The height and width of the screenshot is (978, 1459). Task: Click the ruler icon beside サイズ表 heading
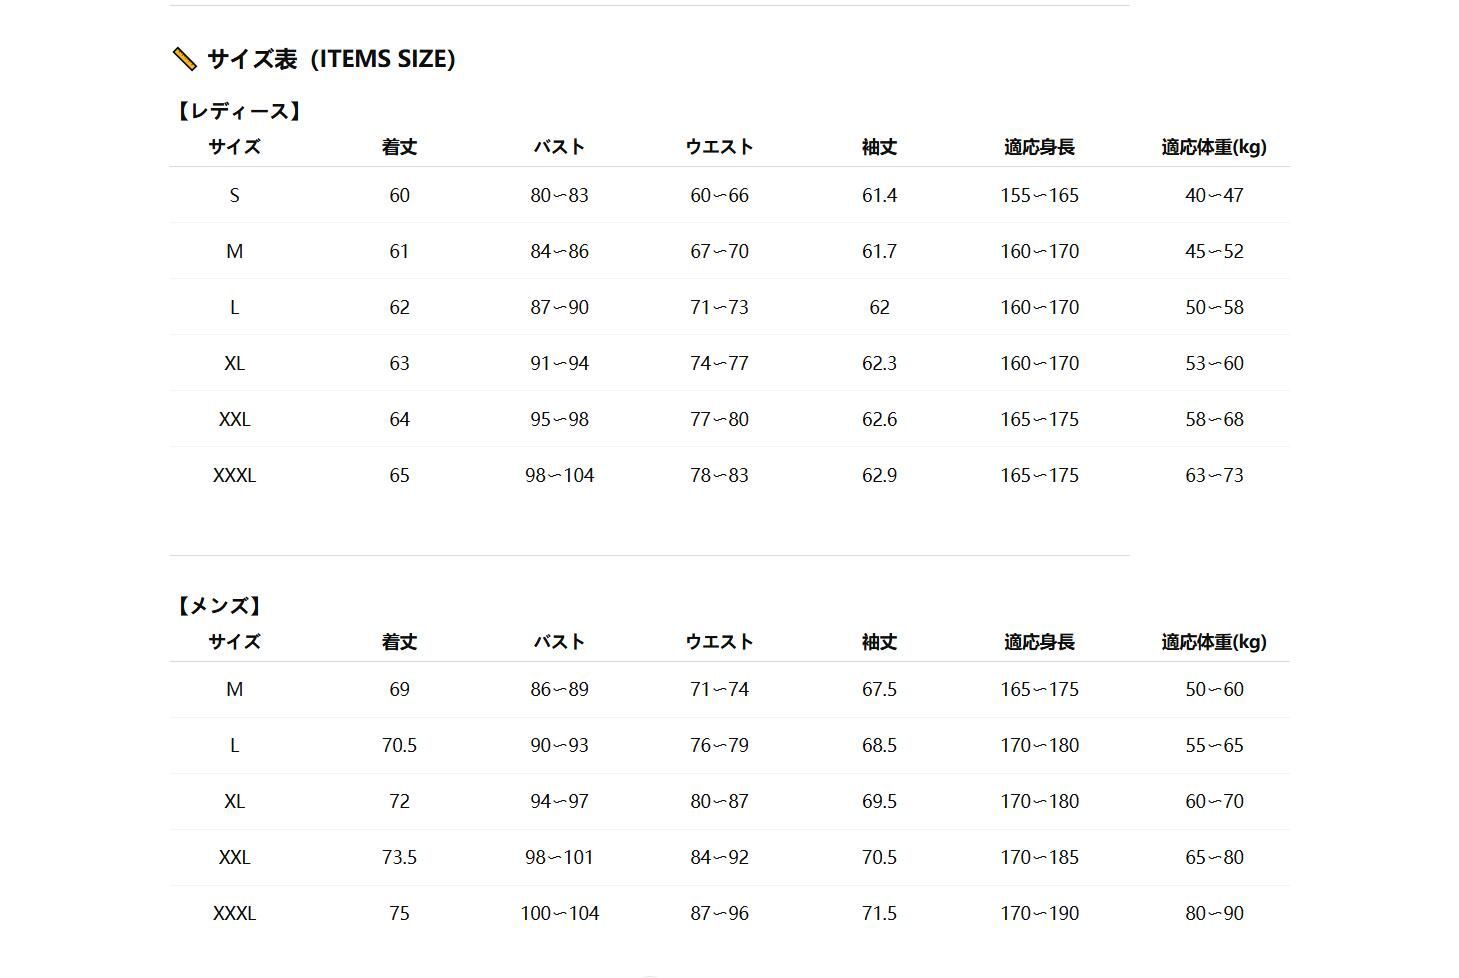[x=184, y=60]
